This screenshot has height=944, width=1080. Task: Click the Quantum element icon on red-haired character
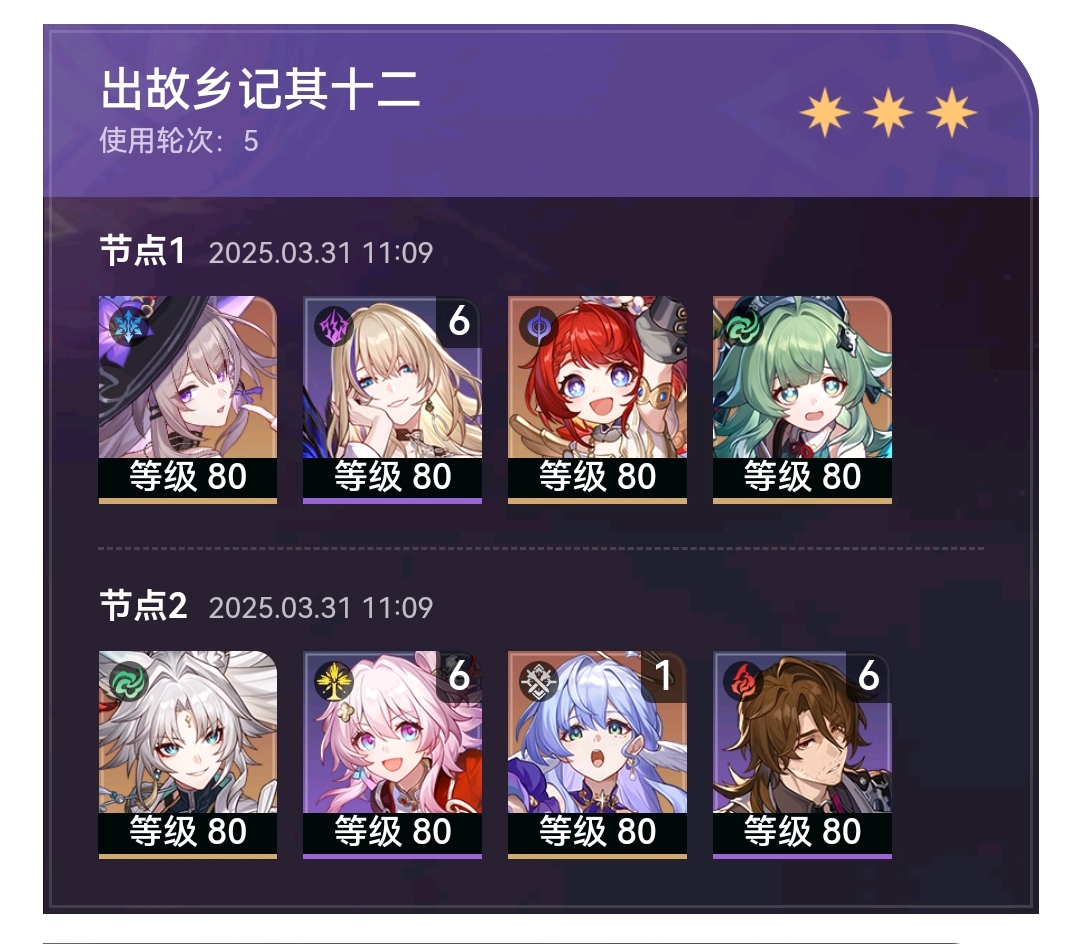click(538, 326)
